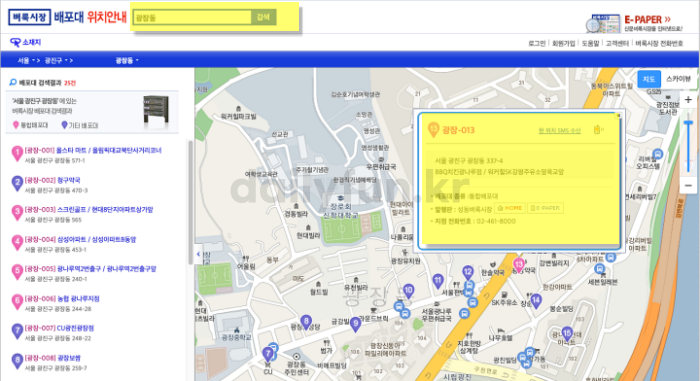
Task: Open the 광진구 district dropdown
Action: [56, 60]
